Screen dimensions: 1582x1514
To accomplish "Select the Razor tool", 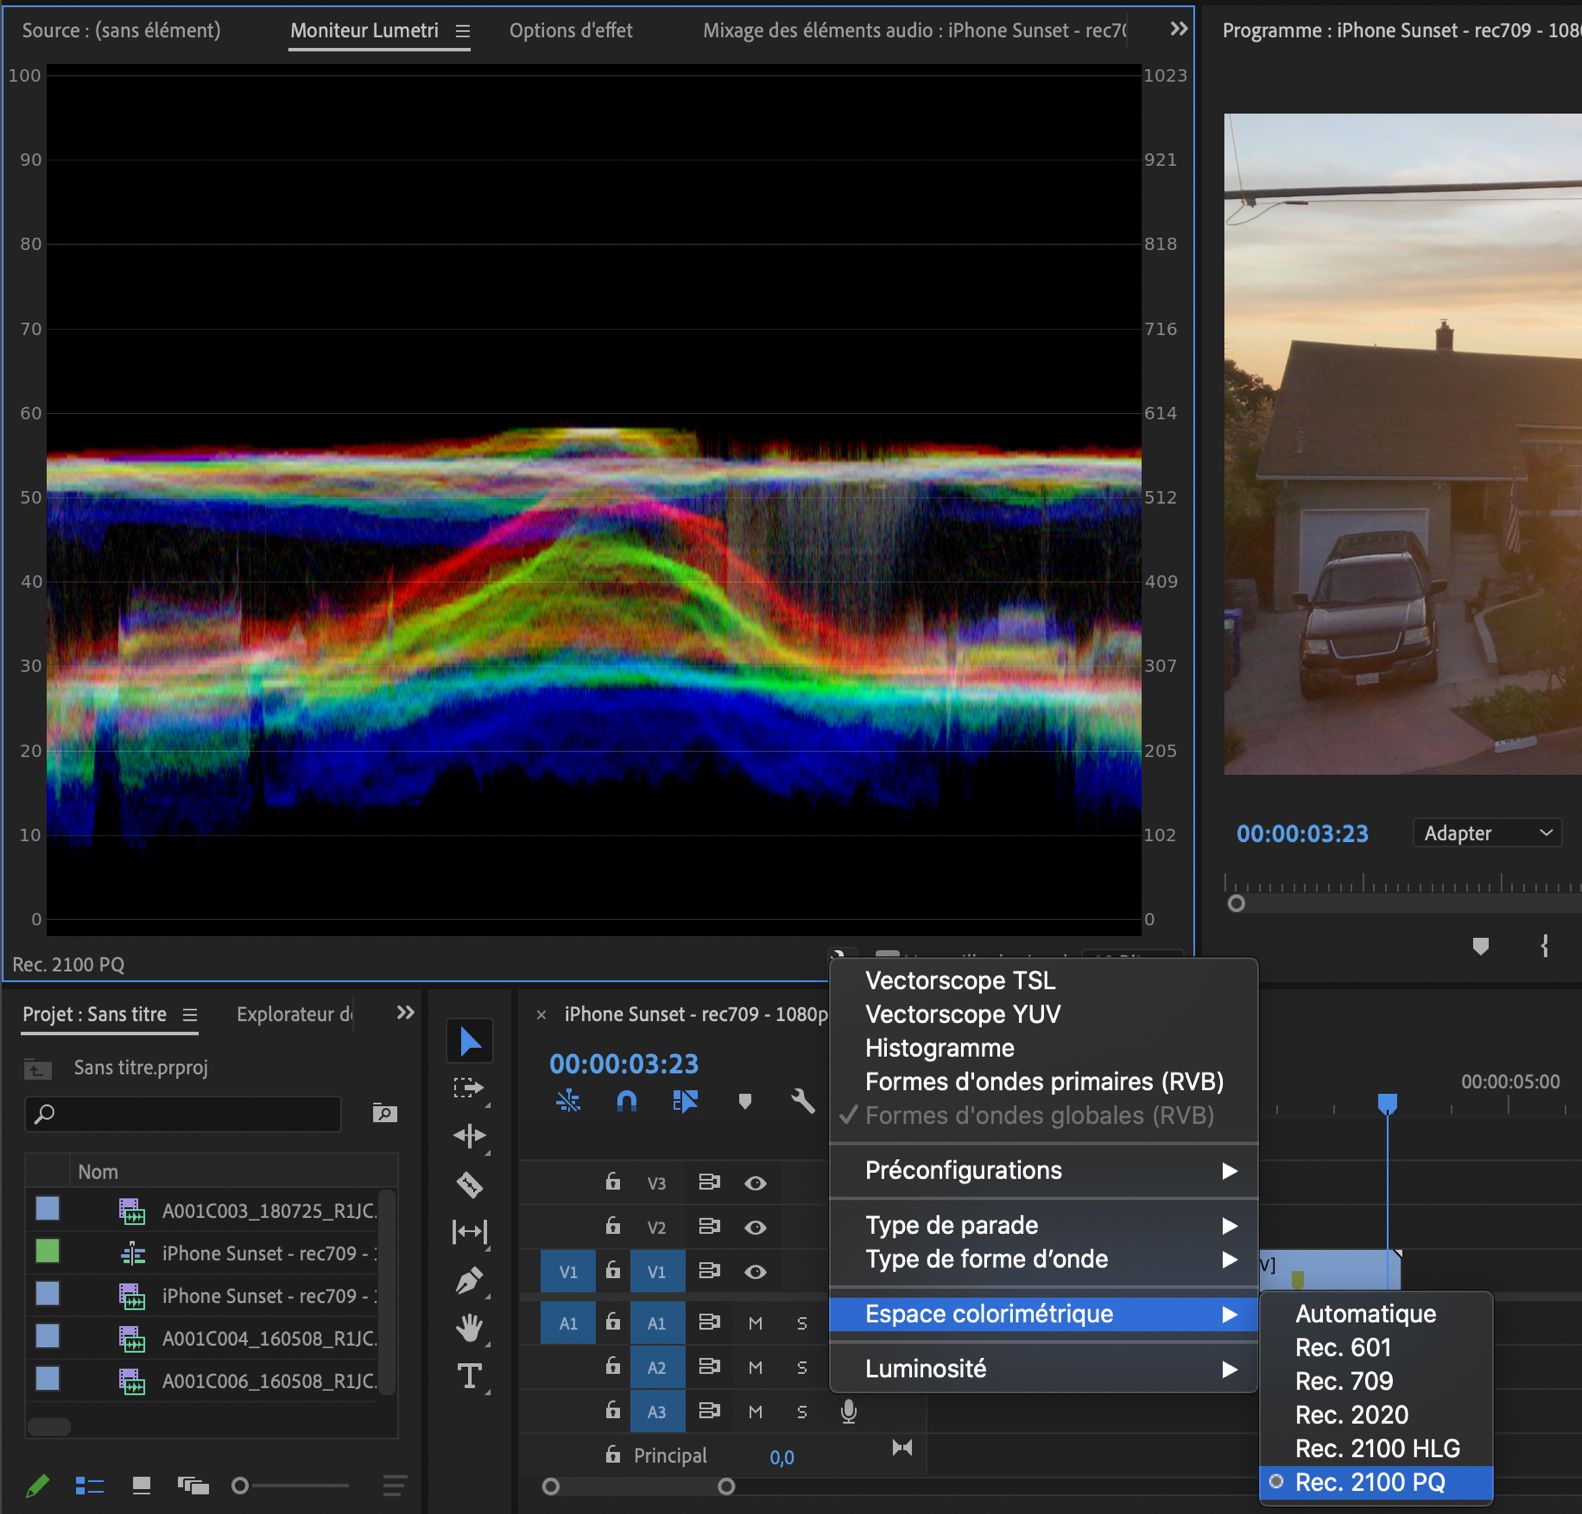I will [x=469, y=1184].
